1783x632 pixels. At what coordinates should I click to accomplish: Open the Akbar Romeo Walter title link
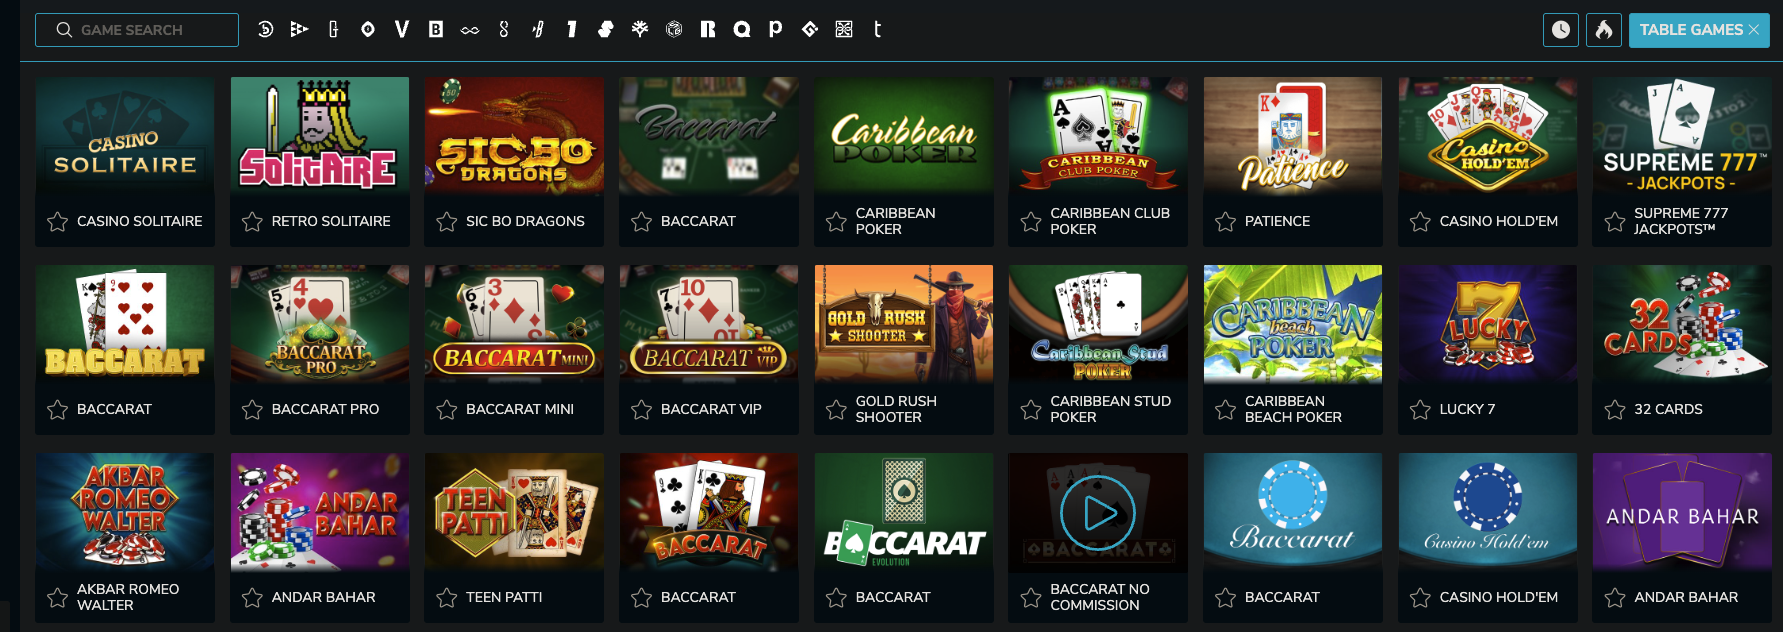128,597
